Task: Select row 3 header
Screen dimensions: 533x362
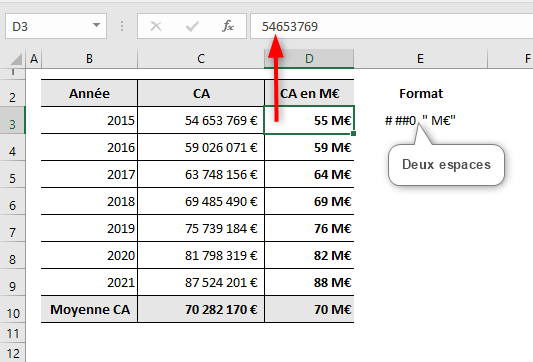Action: tap(13, 120)
